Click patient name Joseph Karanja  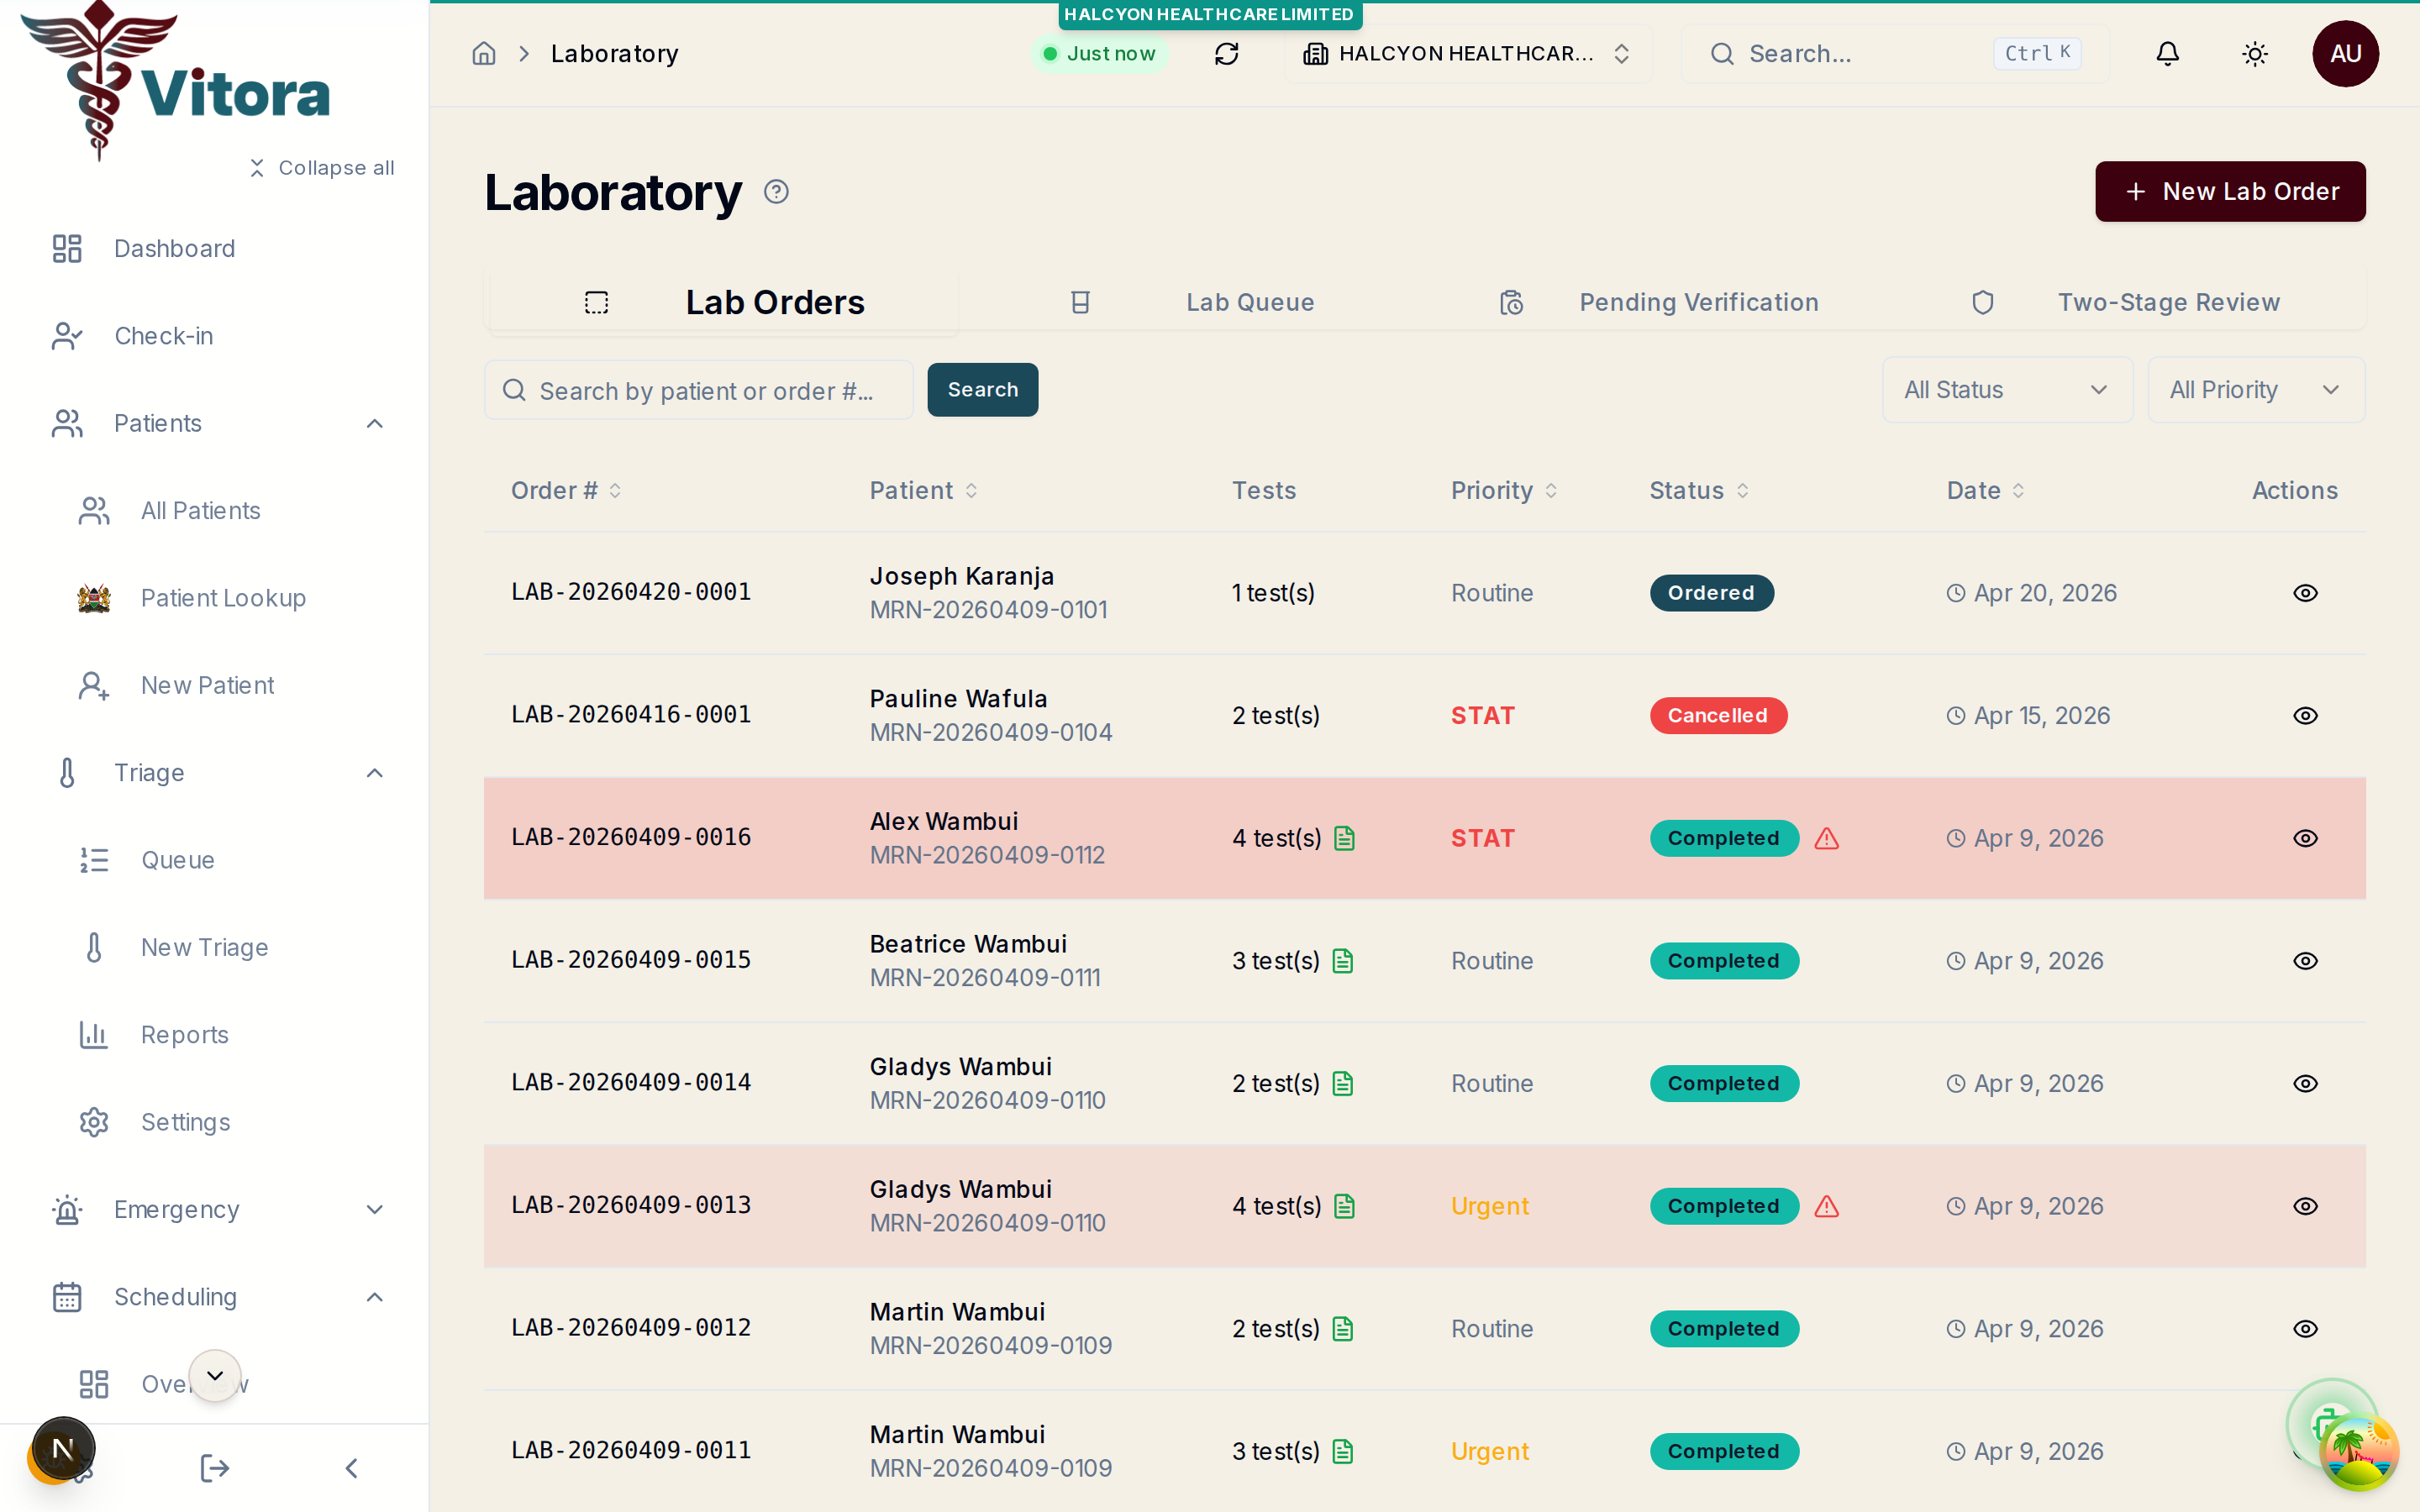click(x=961, y=577)
